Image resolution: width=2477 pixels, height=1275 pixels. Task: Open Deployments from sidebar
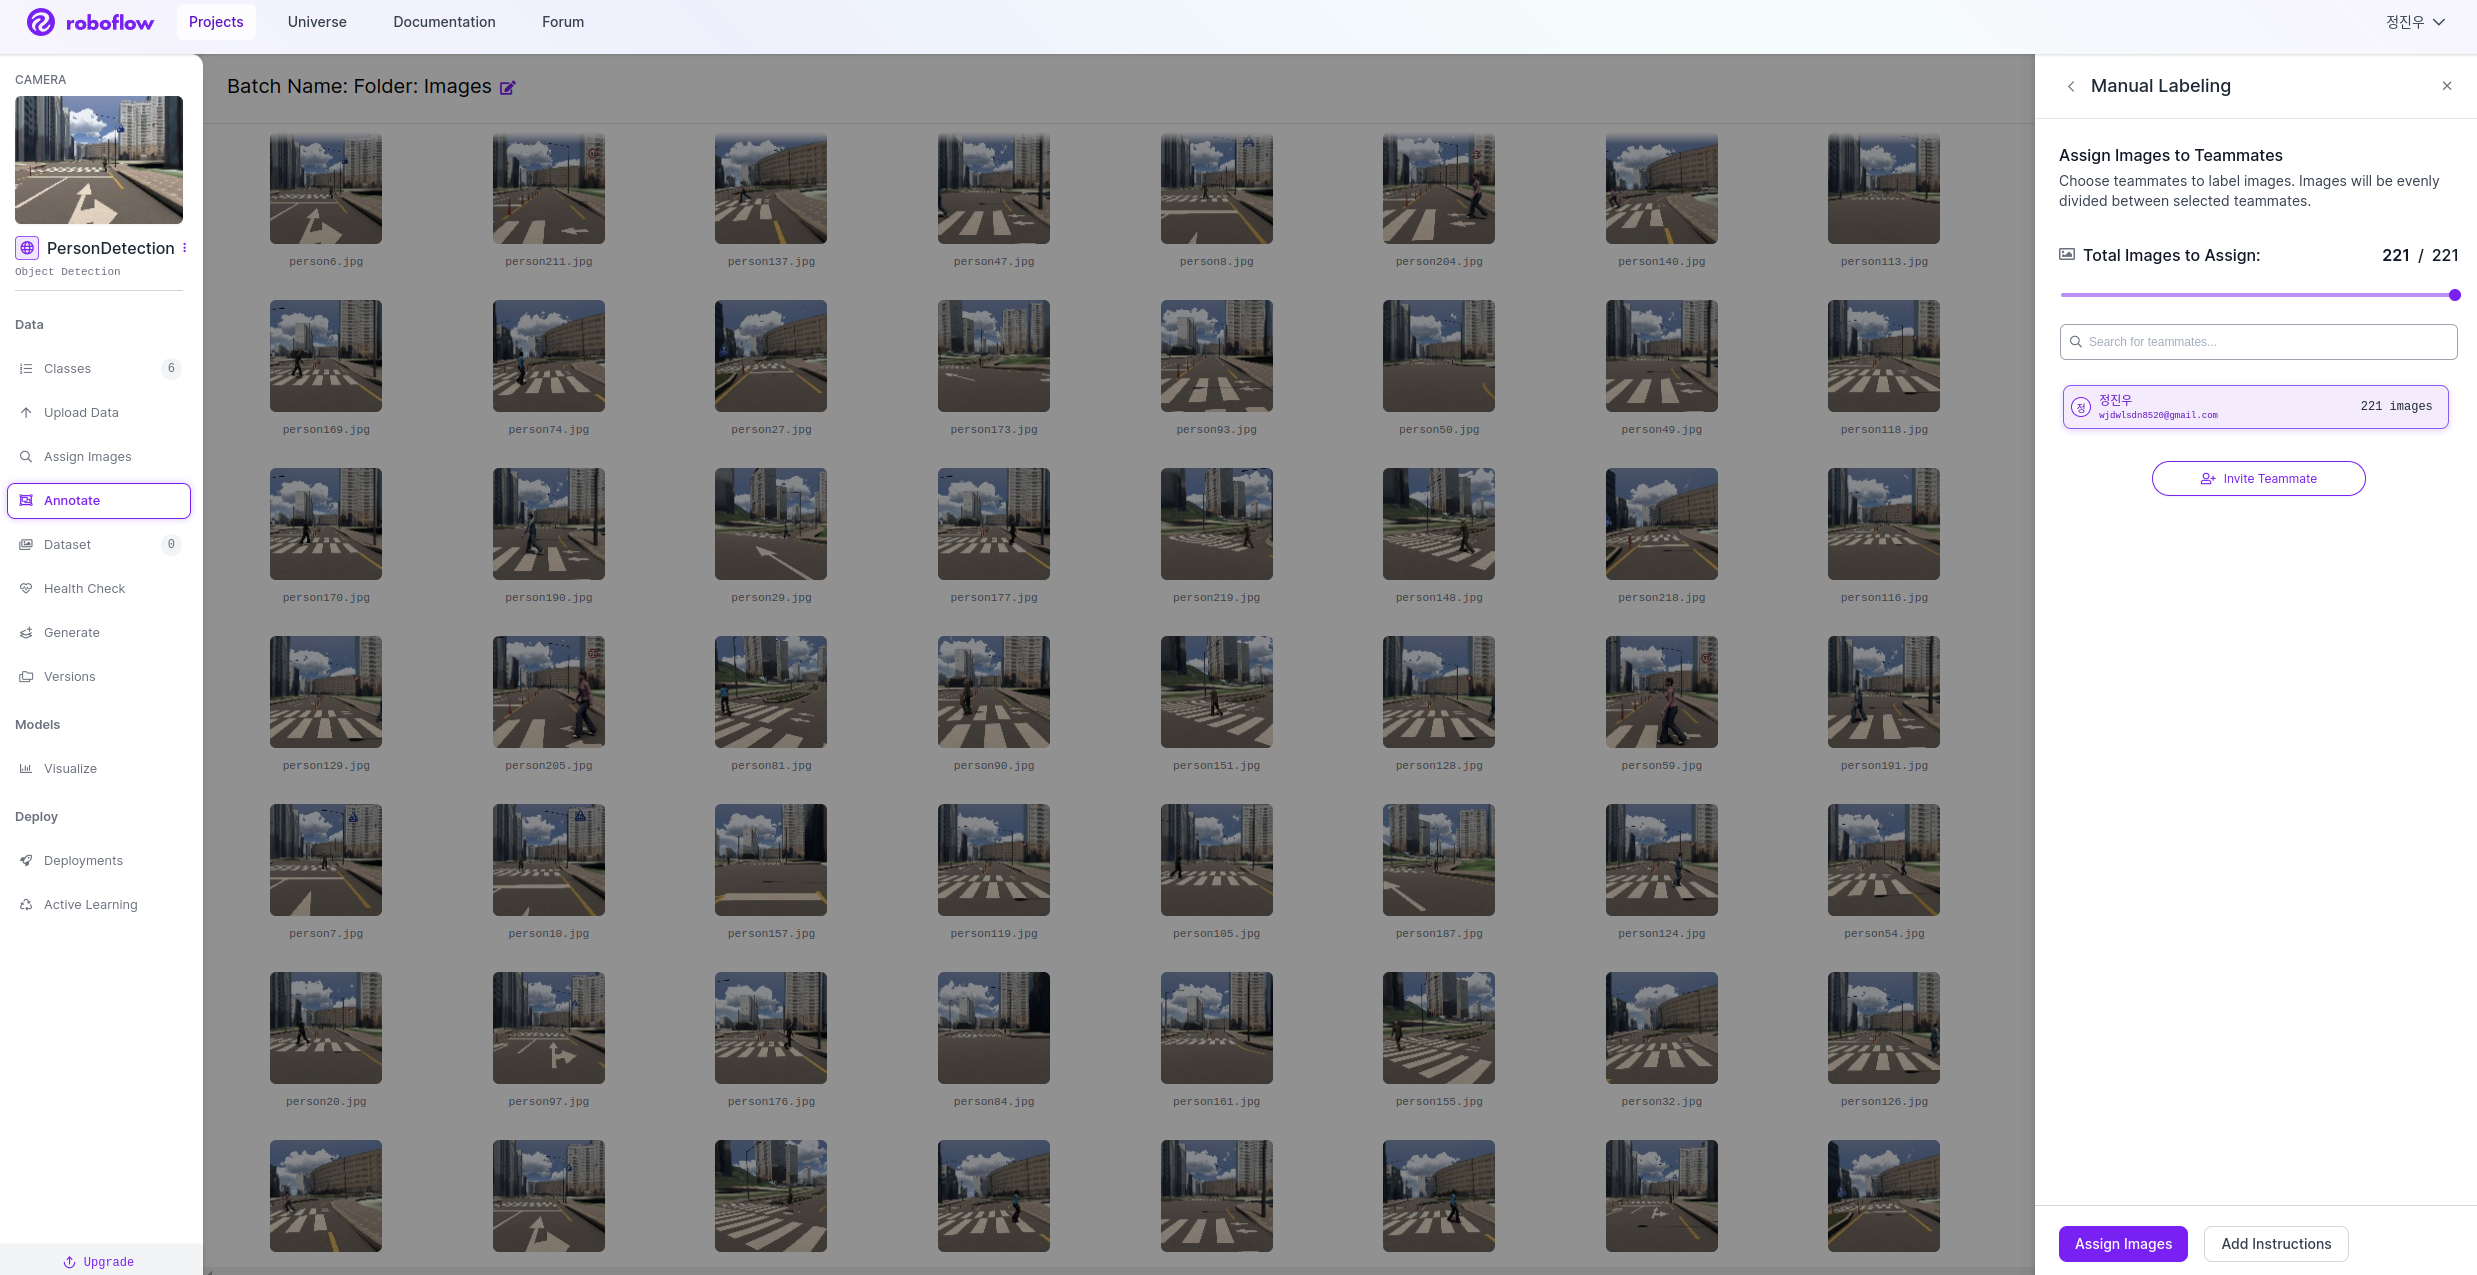point(83,860)
